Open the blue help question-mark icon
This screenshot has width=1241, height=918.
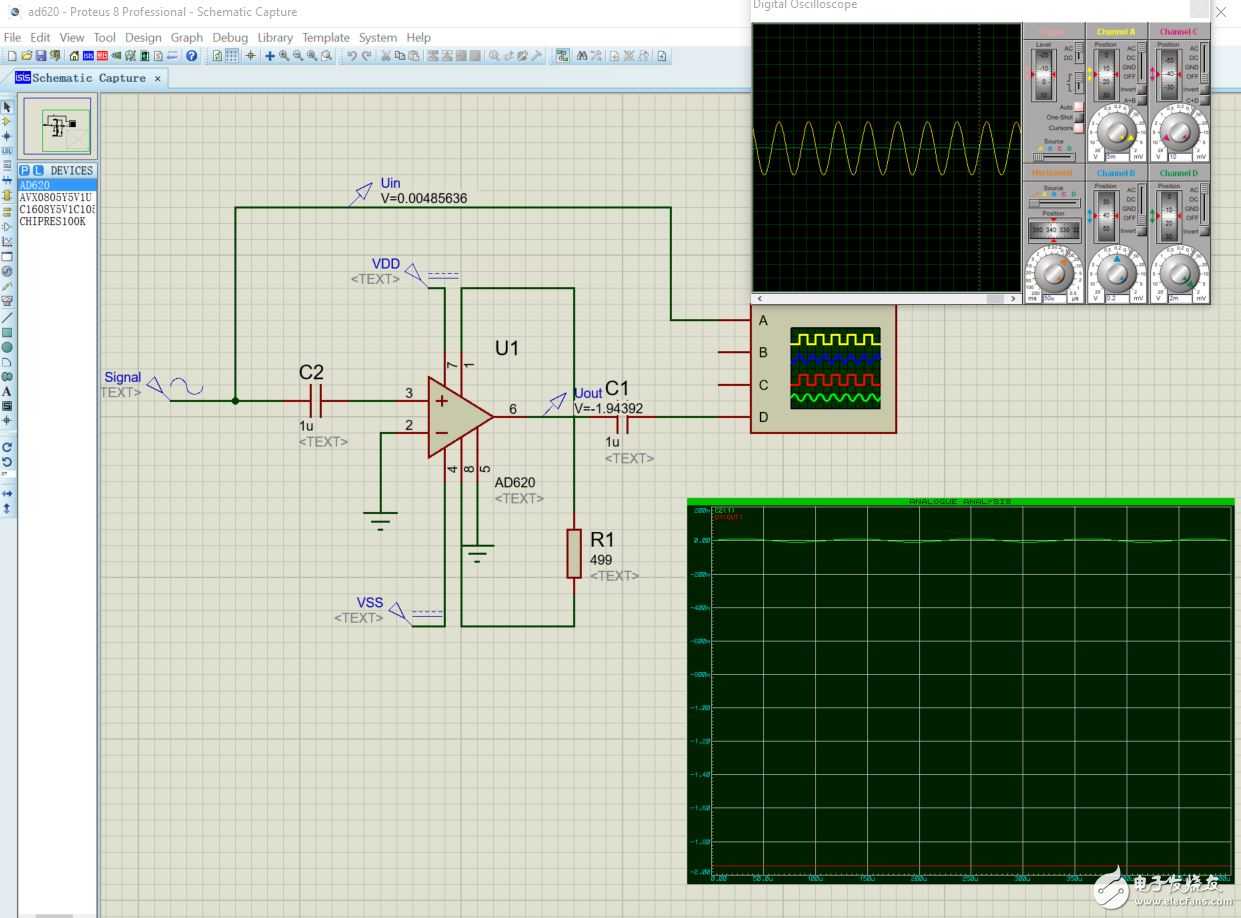tap(191, 56)
